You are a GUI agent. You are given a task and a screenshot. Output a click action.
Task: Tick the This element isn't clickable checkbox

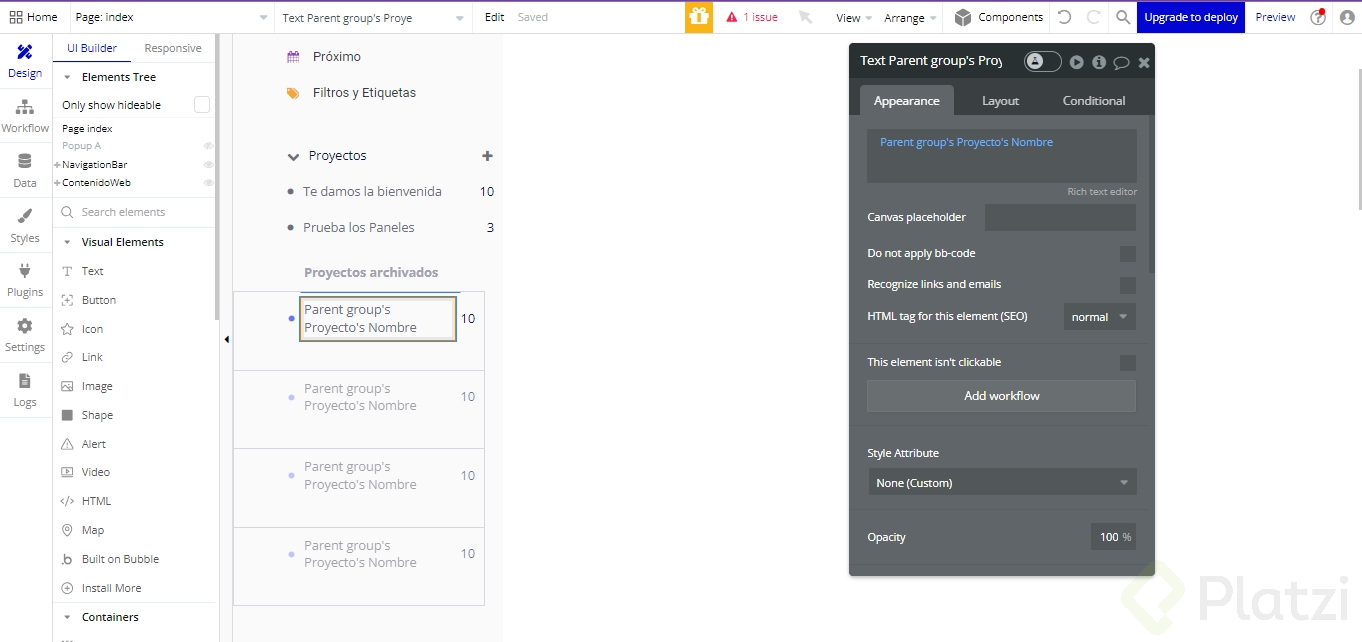pyautogui.click(x=1127, y=363)
